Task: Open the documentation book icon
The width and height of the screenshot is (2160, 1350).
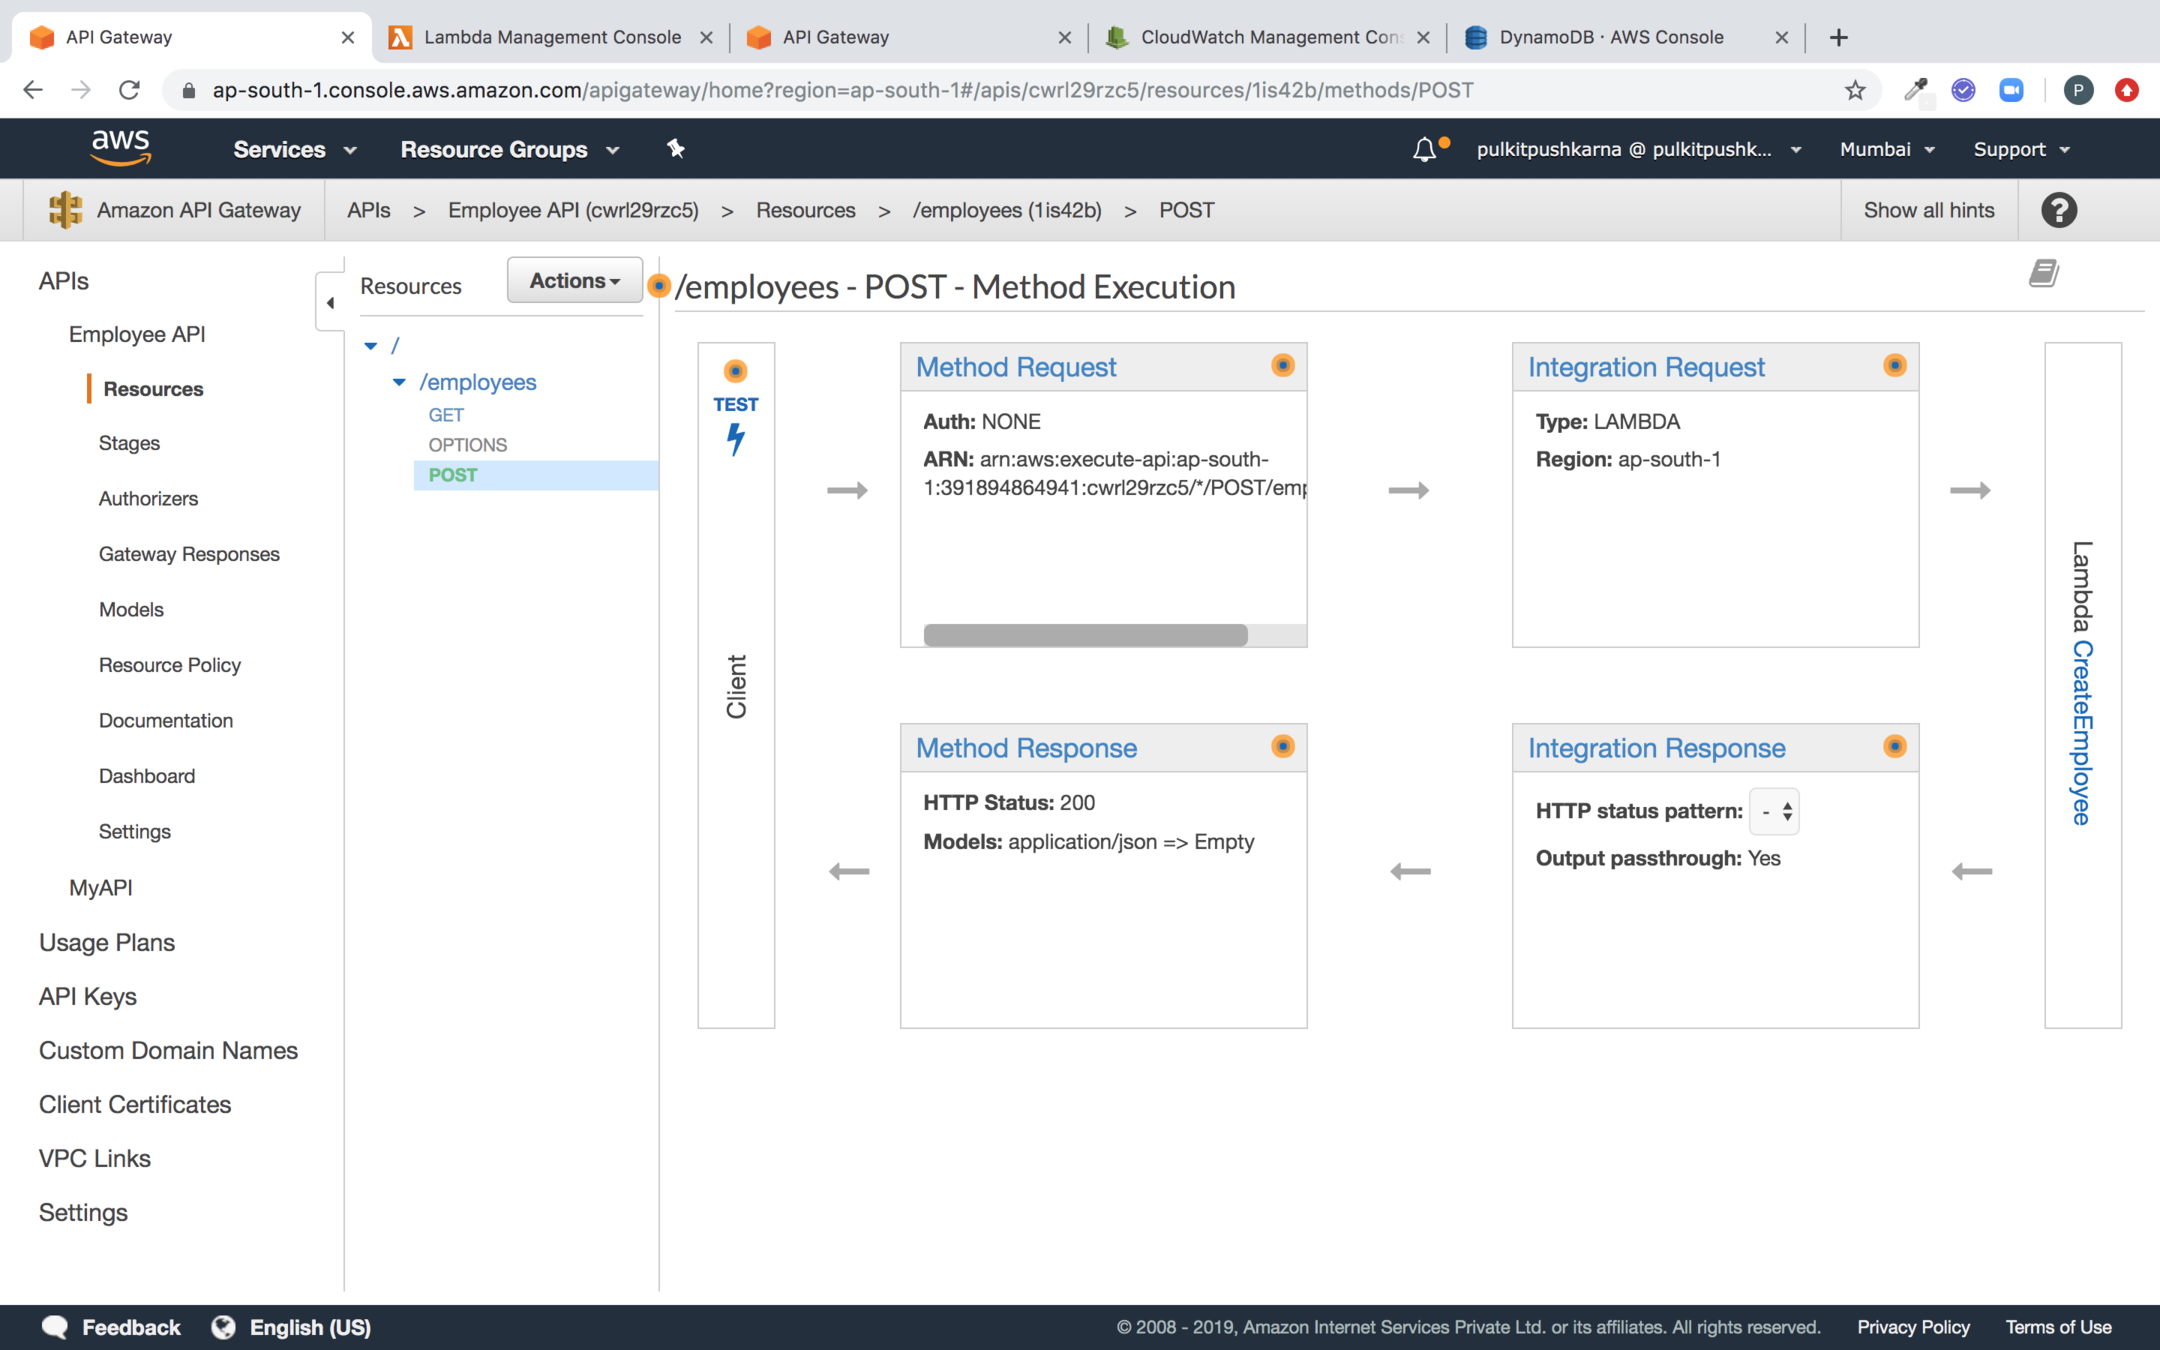Action: point(2043,273)
